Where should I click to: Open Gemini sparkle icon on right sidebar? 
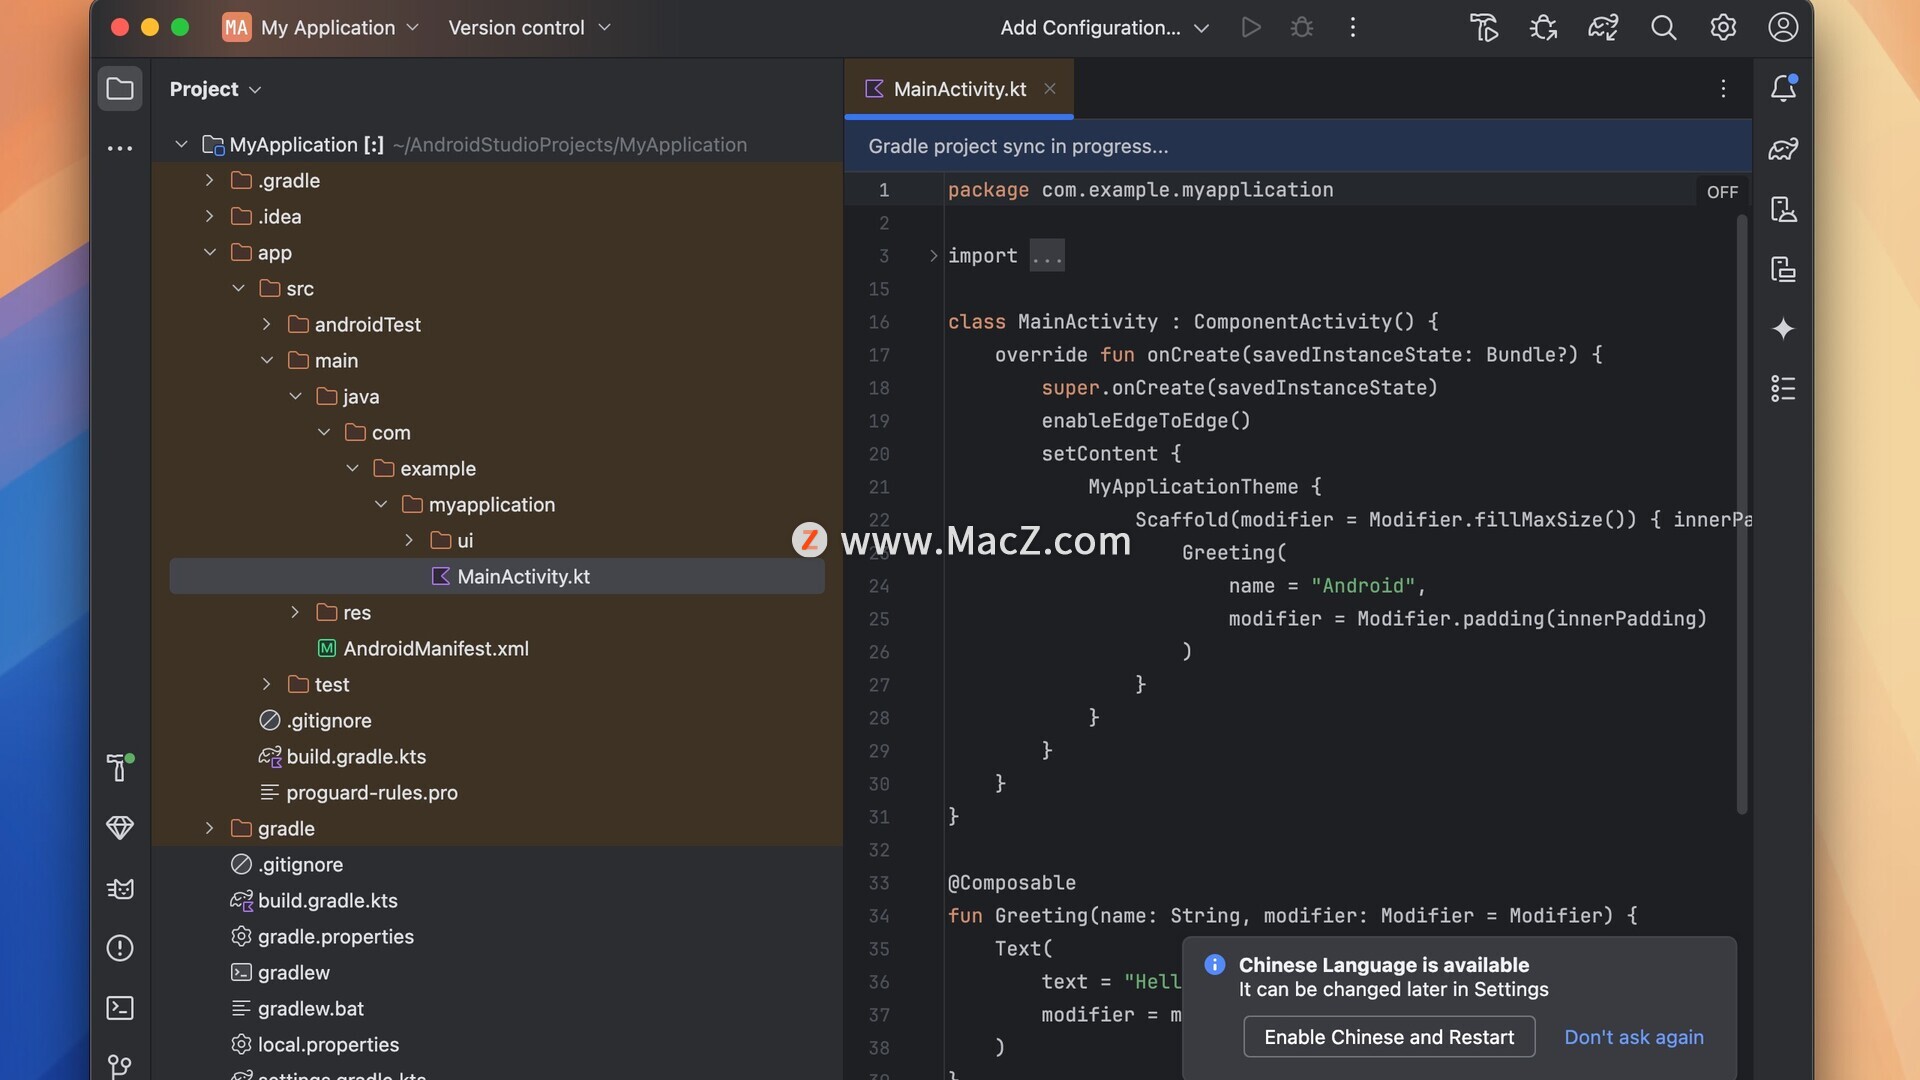[x=1783, y=329]
